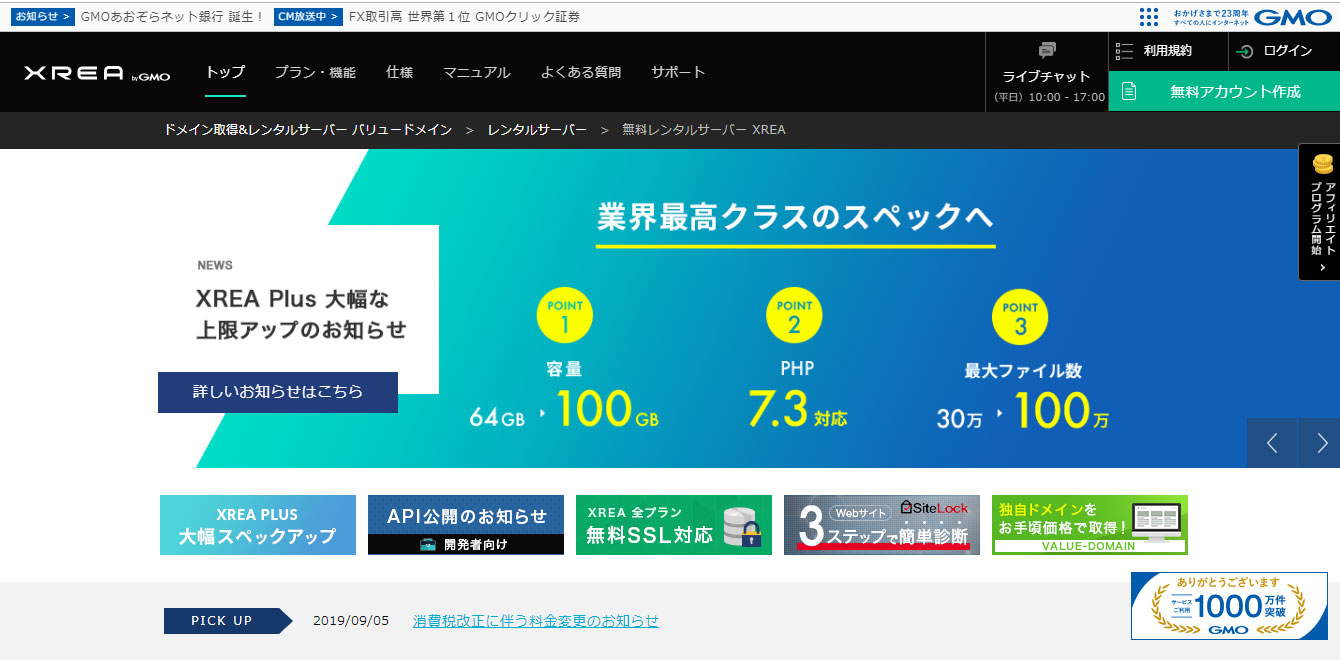Open GMOあおぞらネット銀行 誕生 notice link

pos(172,16)
